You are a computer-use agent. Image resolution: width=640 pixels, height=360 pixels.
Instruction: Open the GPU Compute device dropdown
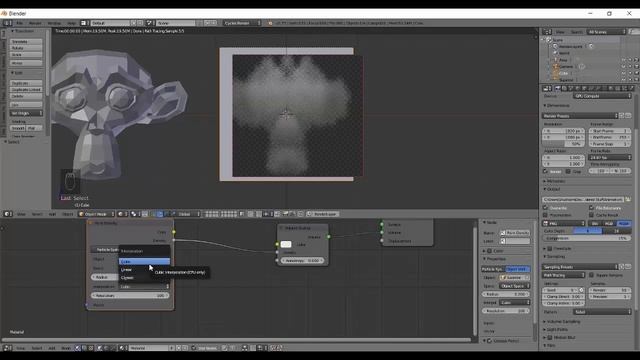(602, 96)
